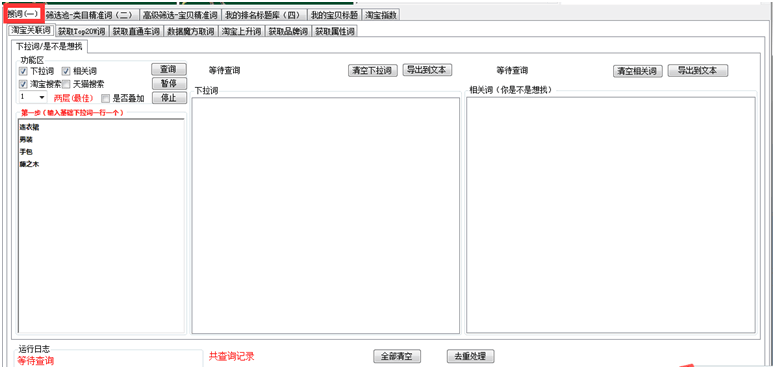Image resolution: width=775 pixels, height=369 pixels.
Task: Select the 获取直通车词 sub-tab
Action: [136, 32]
